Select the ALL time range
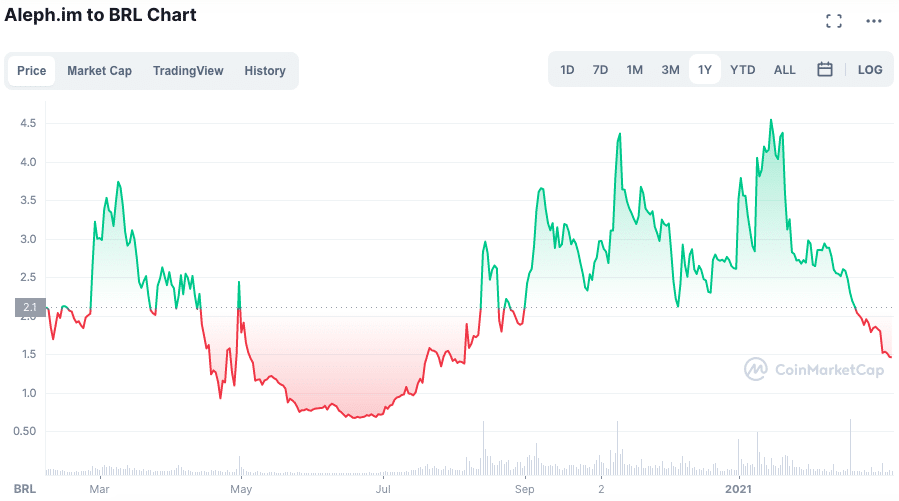This screenshot has height=501, width=899. coord(784,69)
